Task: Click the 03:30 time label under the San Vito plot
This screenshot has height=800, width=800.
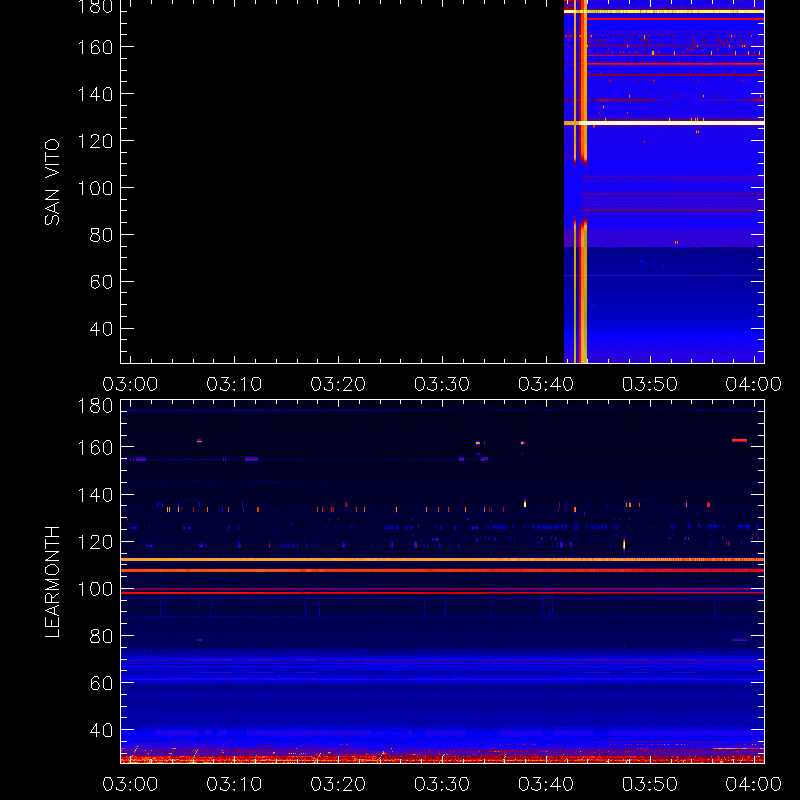Action: coord(442,384)
